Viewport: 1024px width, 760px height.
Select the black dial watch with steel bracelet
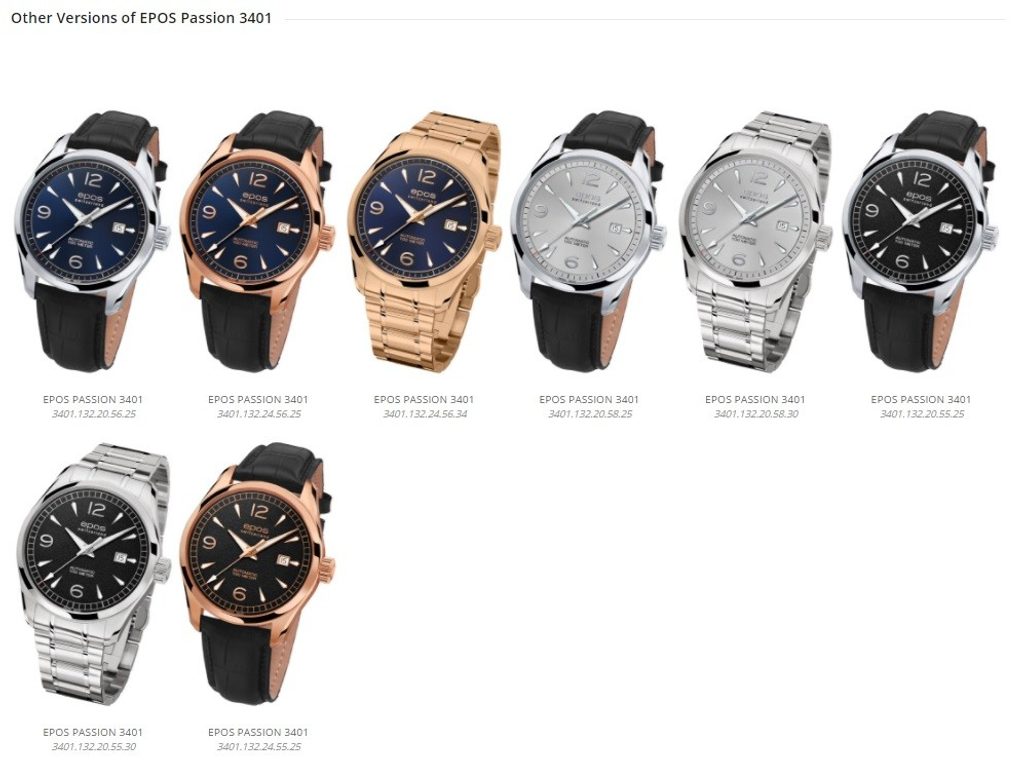click(93, 575)
